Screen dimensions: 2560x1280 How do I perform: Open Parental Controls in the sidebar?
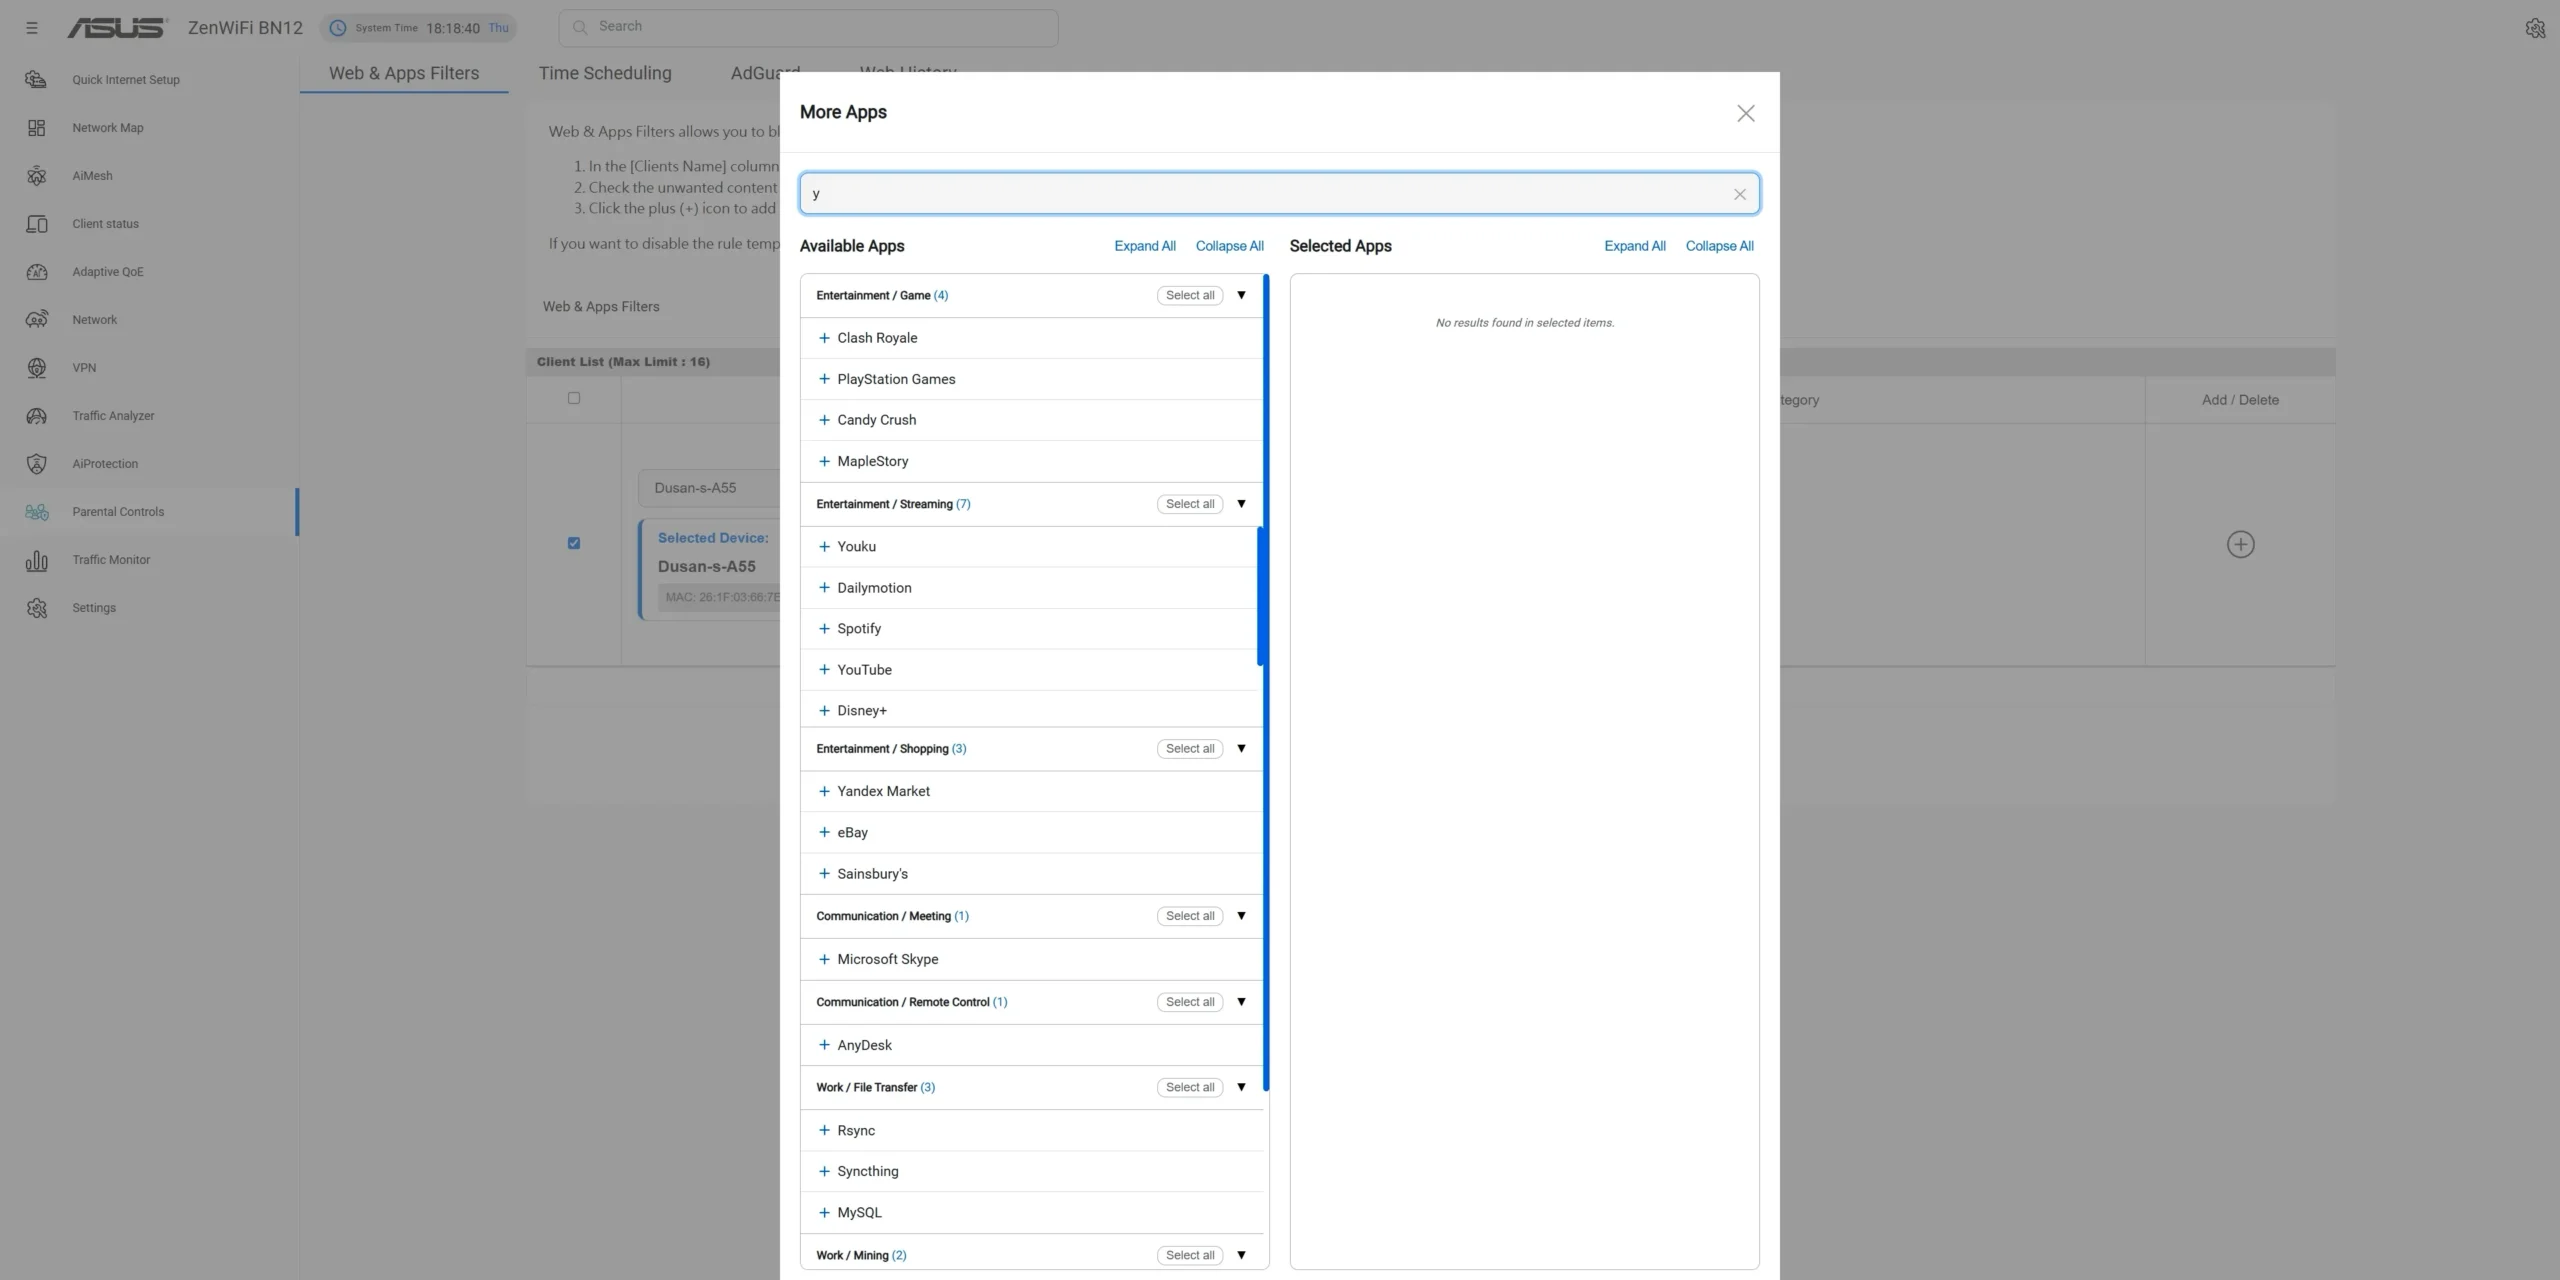coord(150,512)
